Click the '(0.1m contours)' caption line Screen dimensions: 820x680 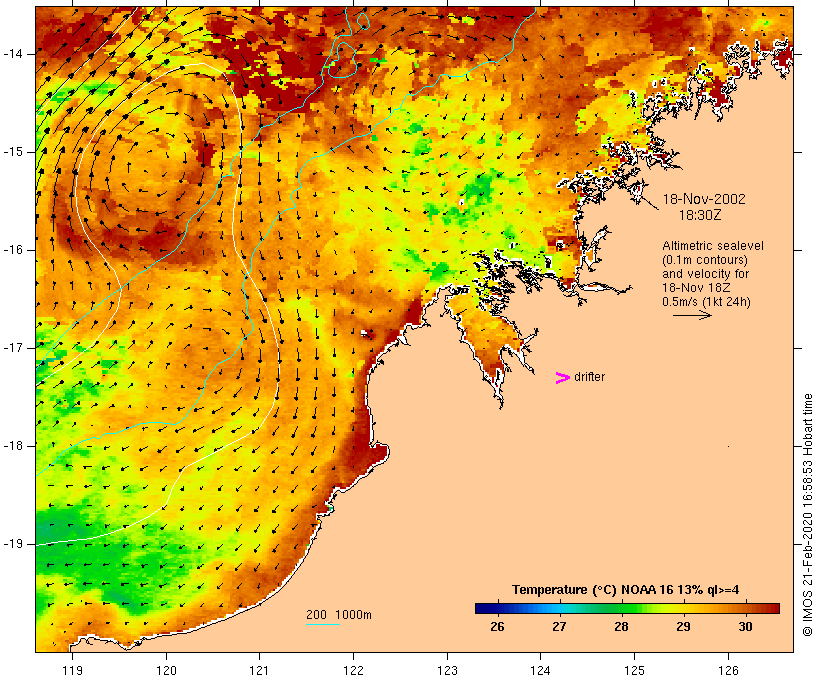705,260
